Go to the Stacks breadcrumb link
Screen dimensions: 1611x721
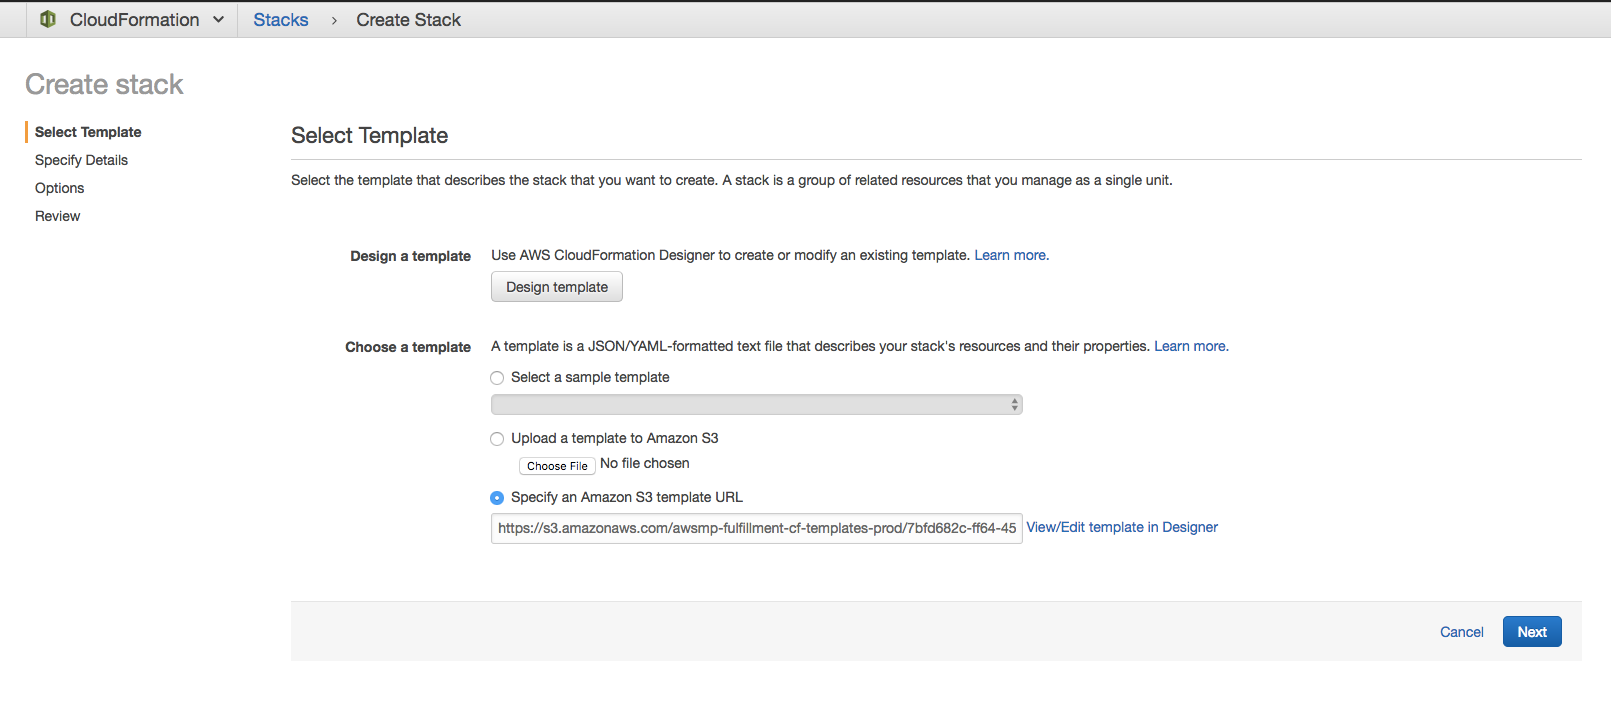tap(281, 20)
